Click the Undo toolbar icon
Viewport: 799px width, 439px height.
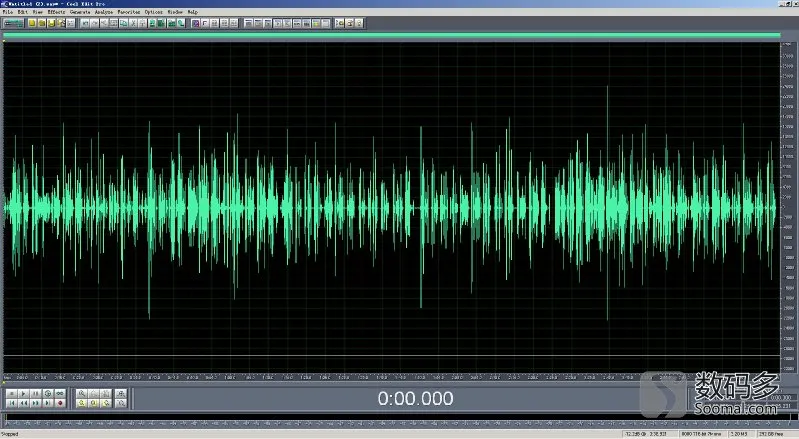click(x=85, y=23)
